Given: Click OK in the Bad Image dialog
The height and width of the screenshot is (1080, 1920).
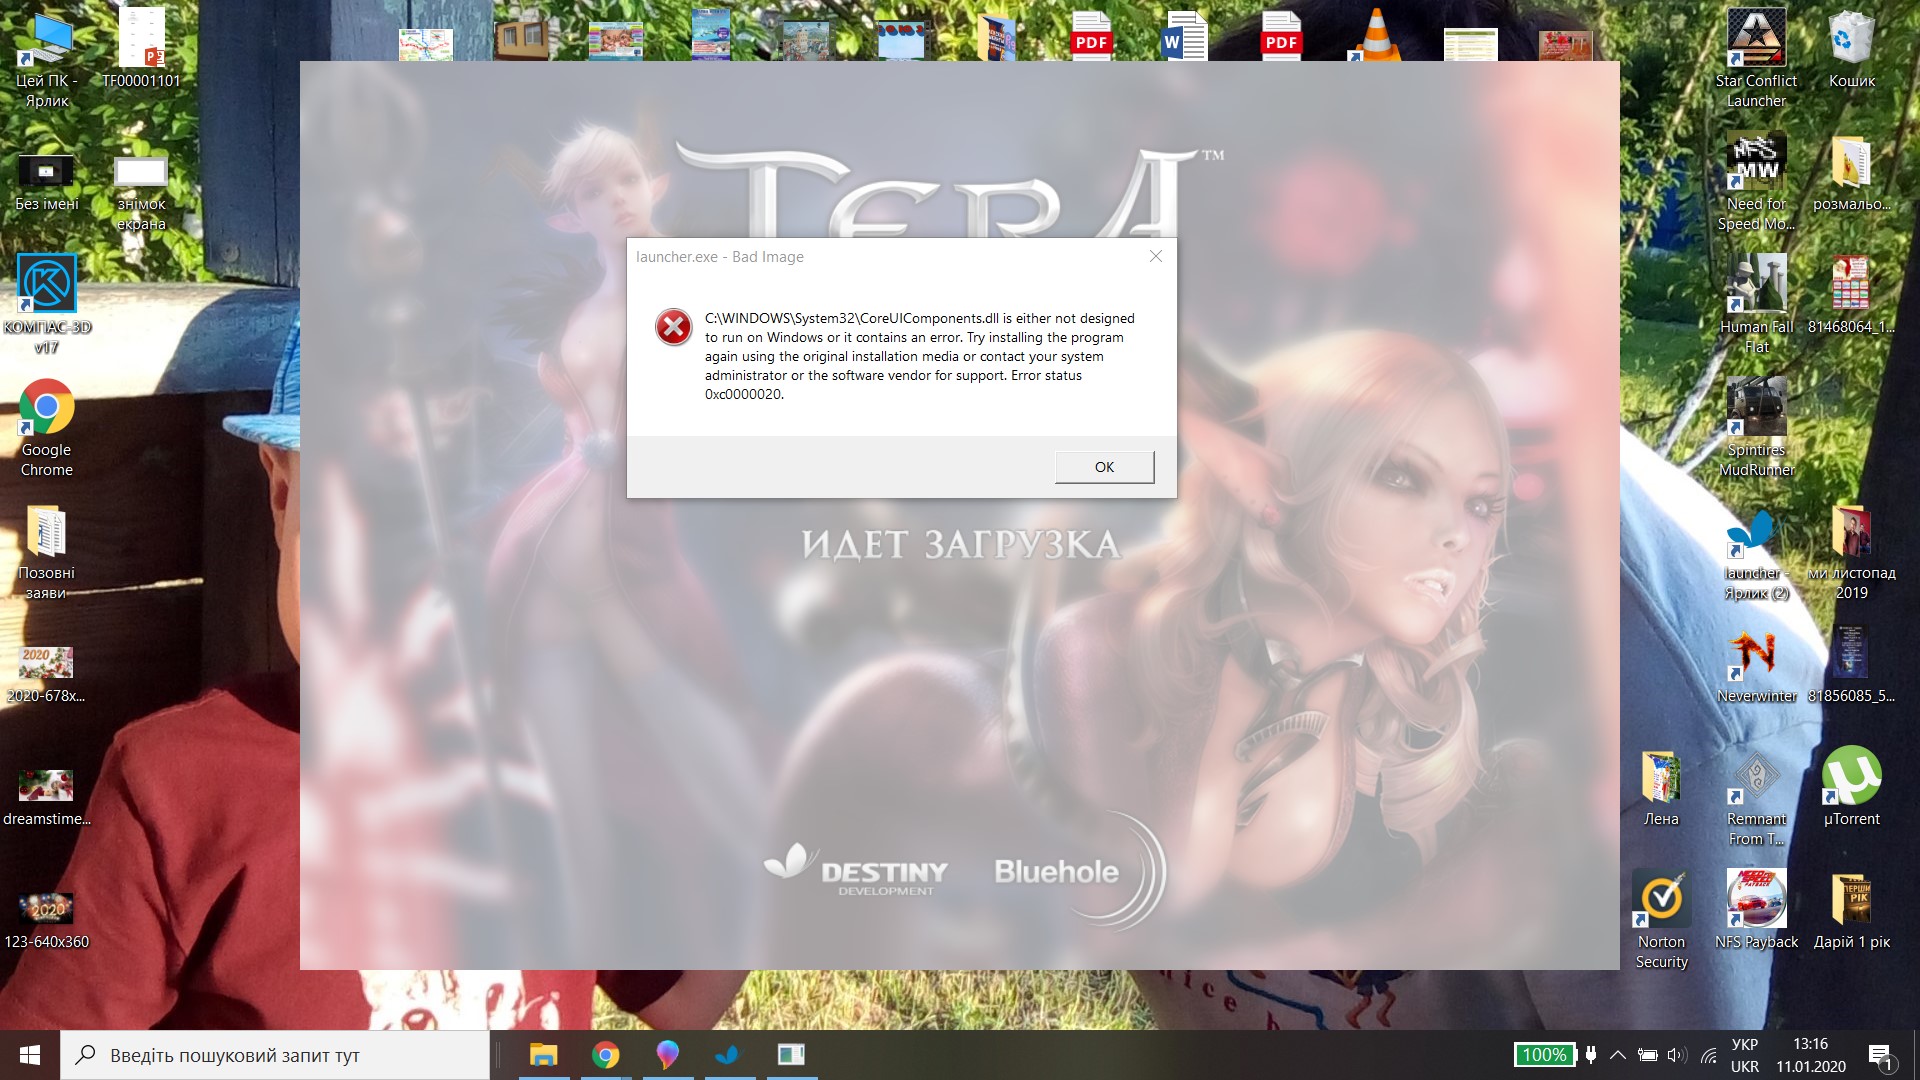Looking at the screenshot, I should pos(1104,467).
